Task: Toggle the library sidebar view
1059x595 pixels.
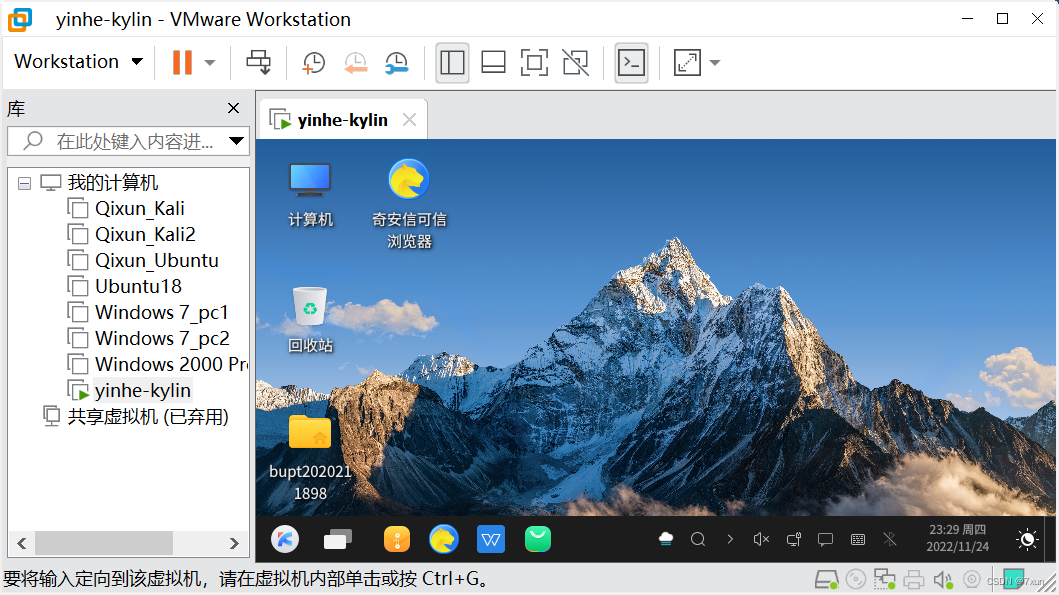Action: pos(453,62)
